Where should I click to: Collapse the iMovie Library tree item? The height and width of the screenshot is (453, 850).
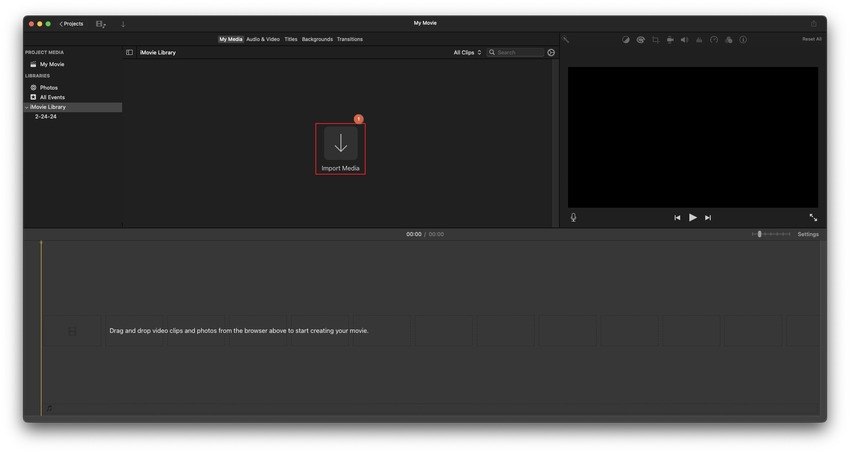27,107
